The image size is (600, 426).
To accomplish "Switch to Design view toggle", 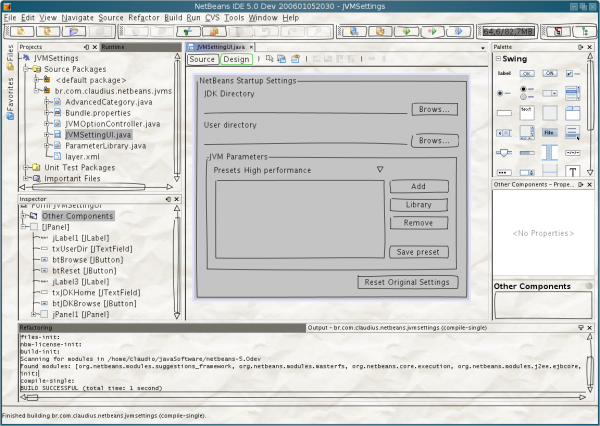I will tap(237, 59).
